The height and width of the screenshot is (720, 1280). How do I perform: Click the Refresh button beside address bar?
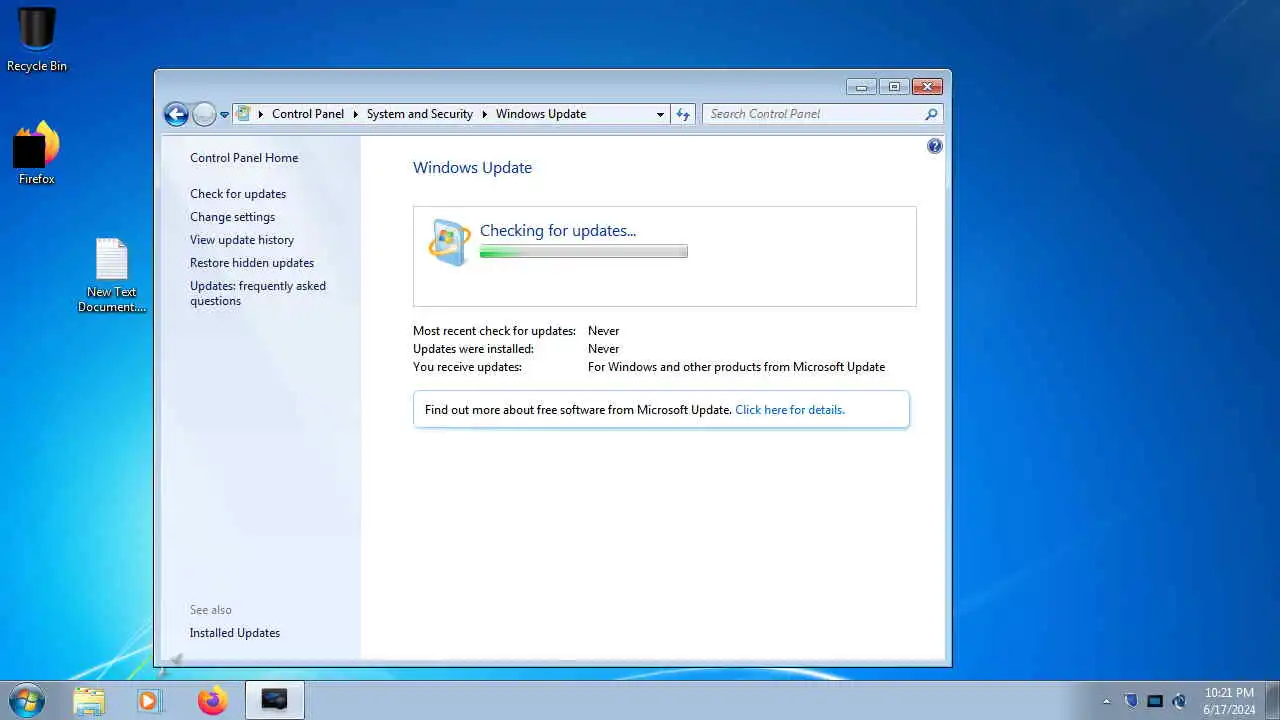coord(683,114)
